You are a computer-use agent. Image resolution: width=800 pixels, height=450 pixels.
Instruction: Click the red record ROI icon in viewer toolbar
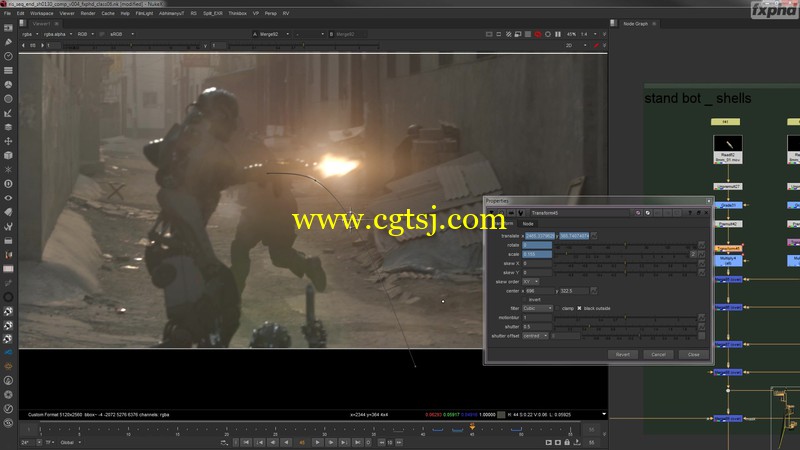538,34
